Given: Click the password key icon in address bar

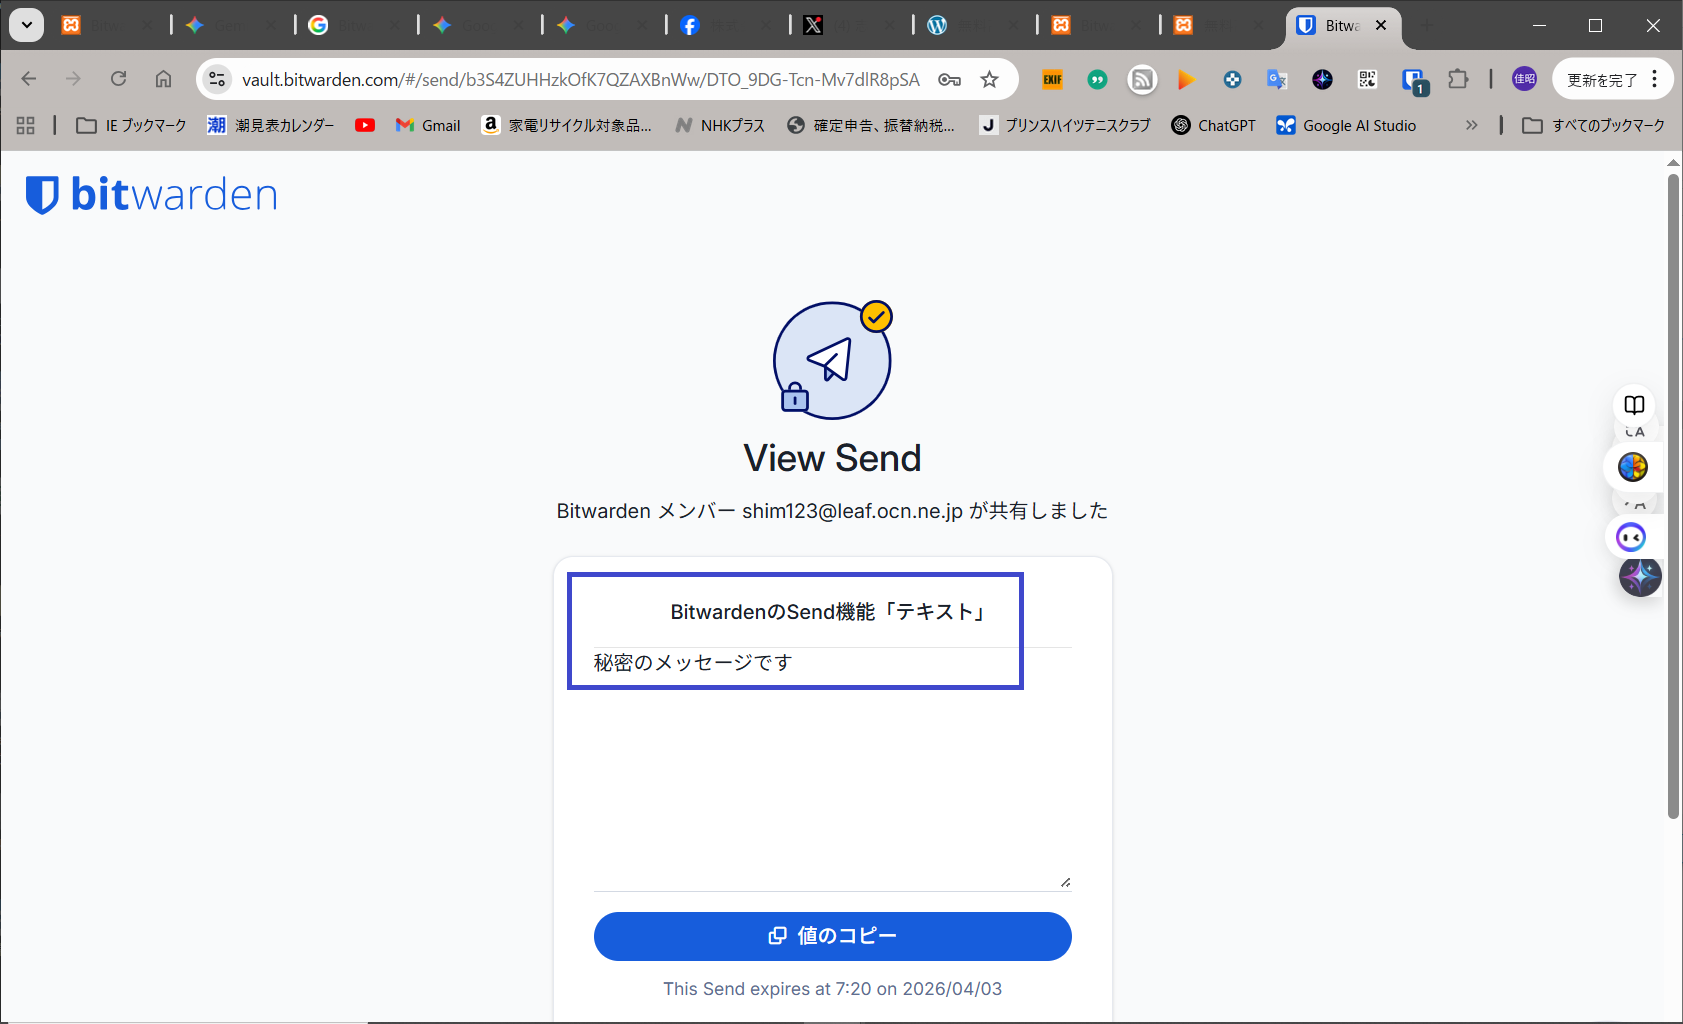Looking at the screenshot, I should (949, 80).
